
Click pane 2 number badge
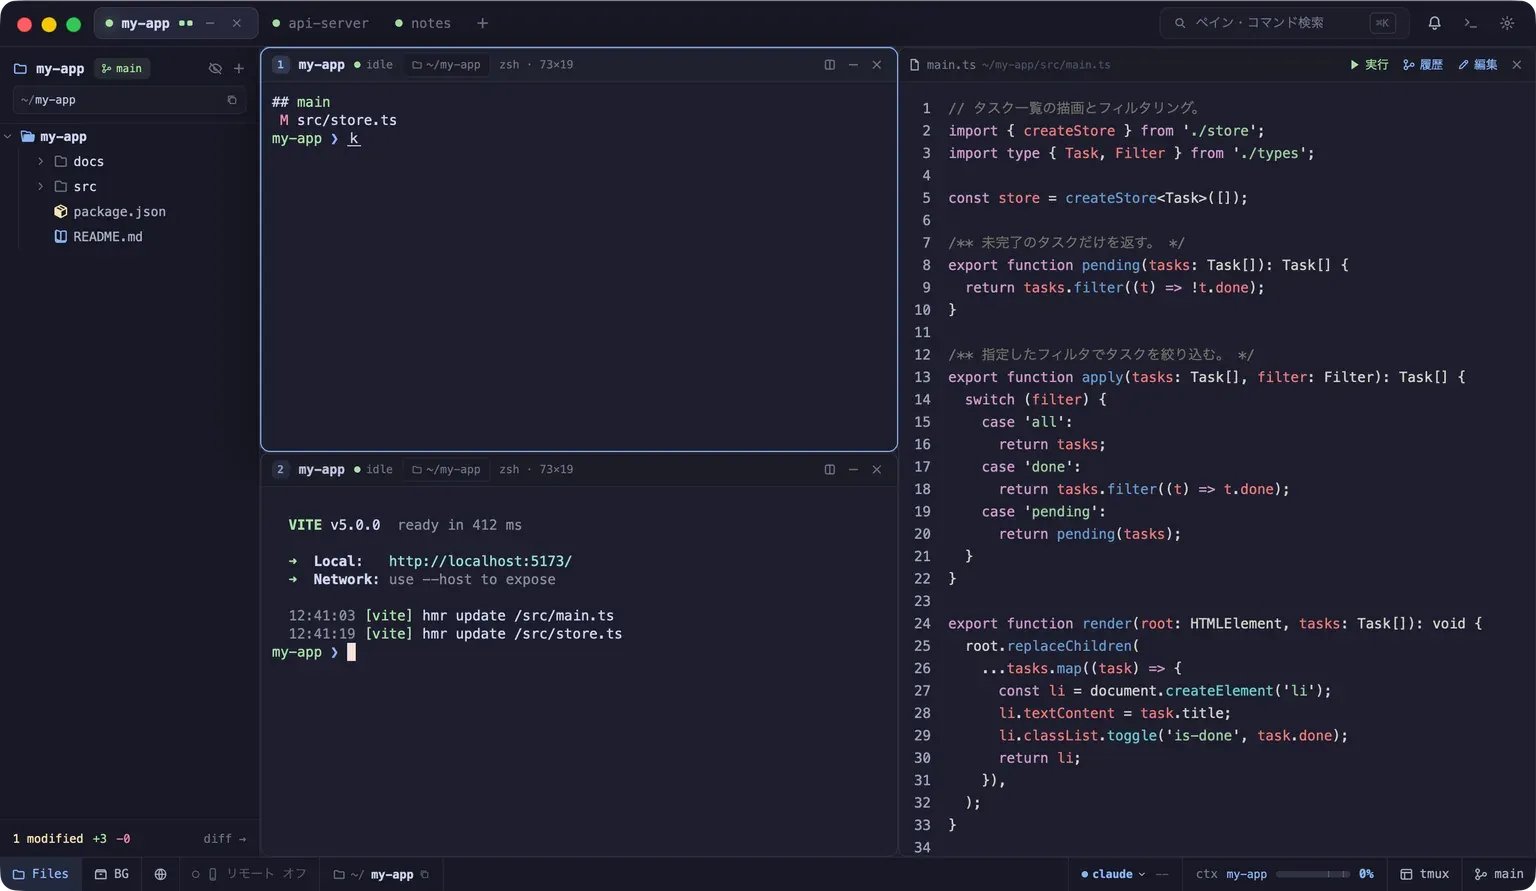point(280,470)
